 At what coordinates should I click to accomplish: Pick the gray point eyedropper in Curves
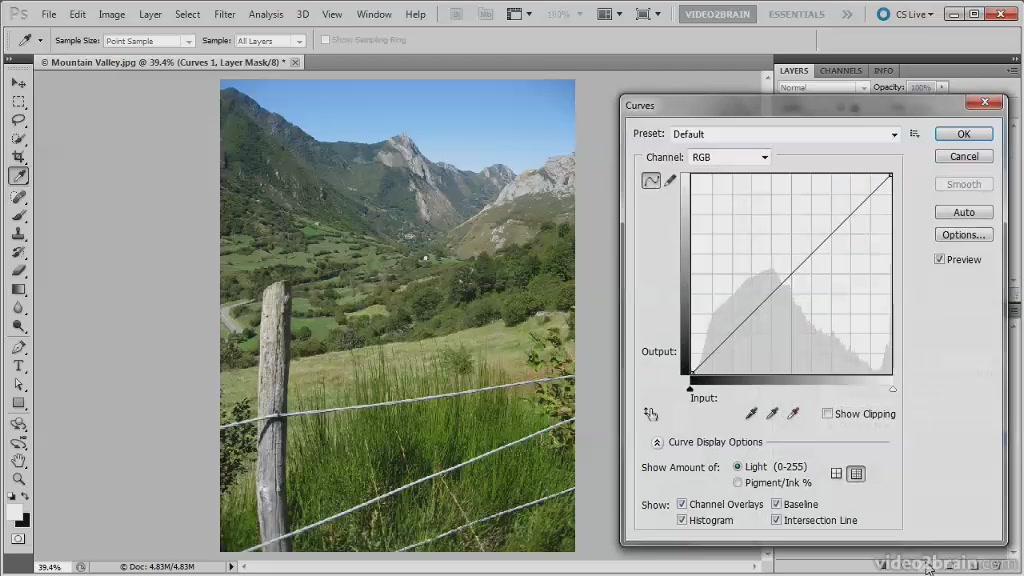[x=772, y=413]
